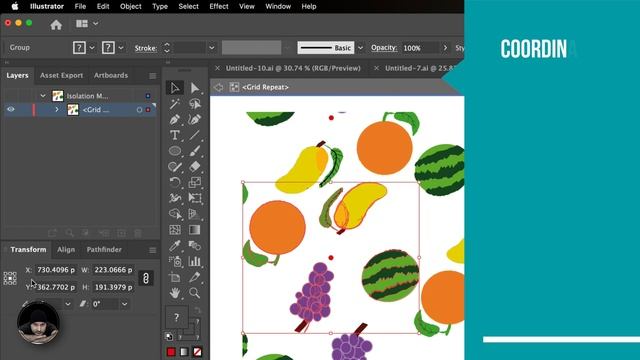Select the Eraser tool

195,167
